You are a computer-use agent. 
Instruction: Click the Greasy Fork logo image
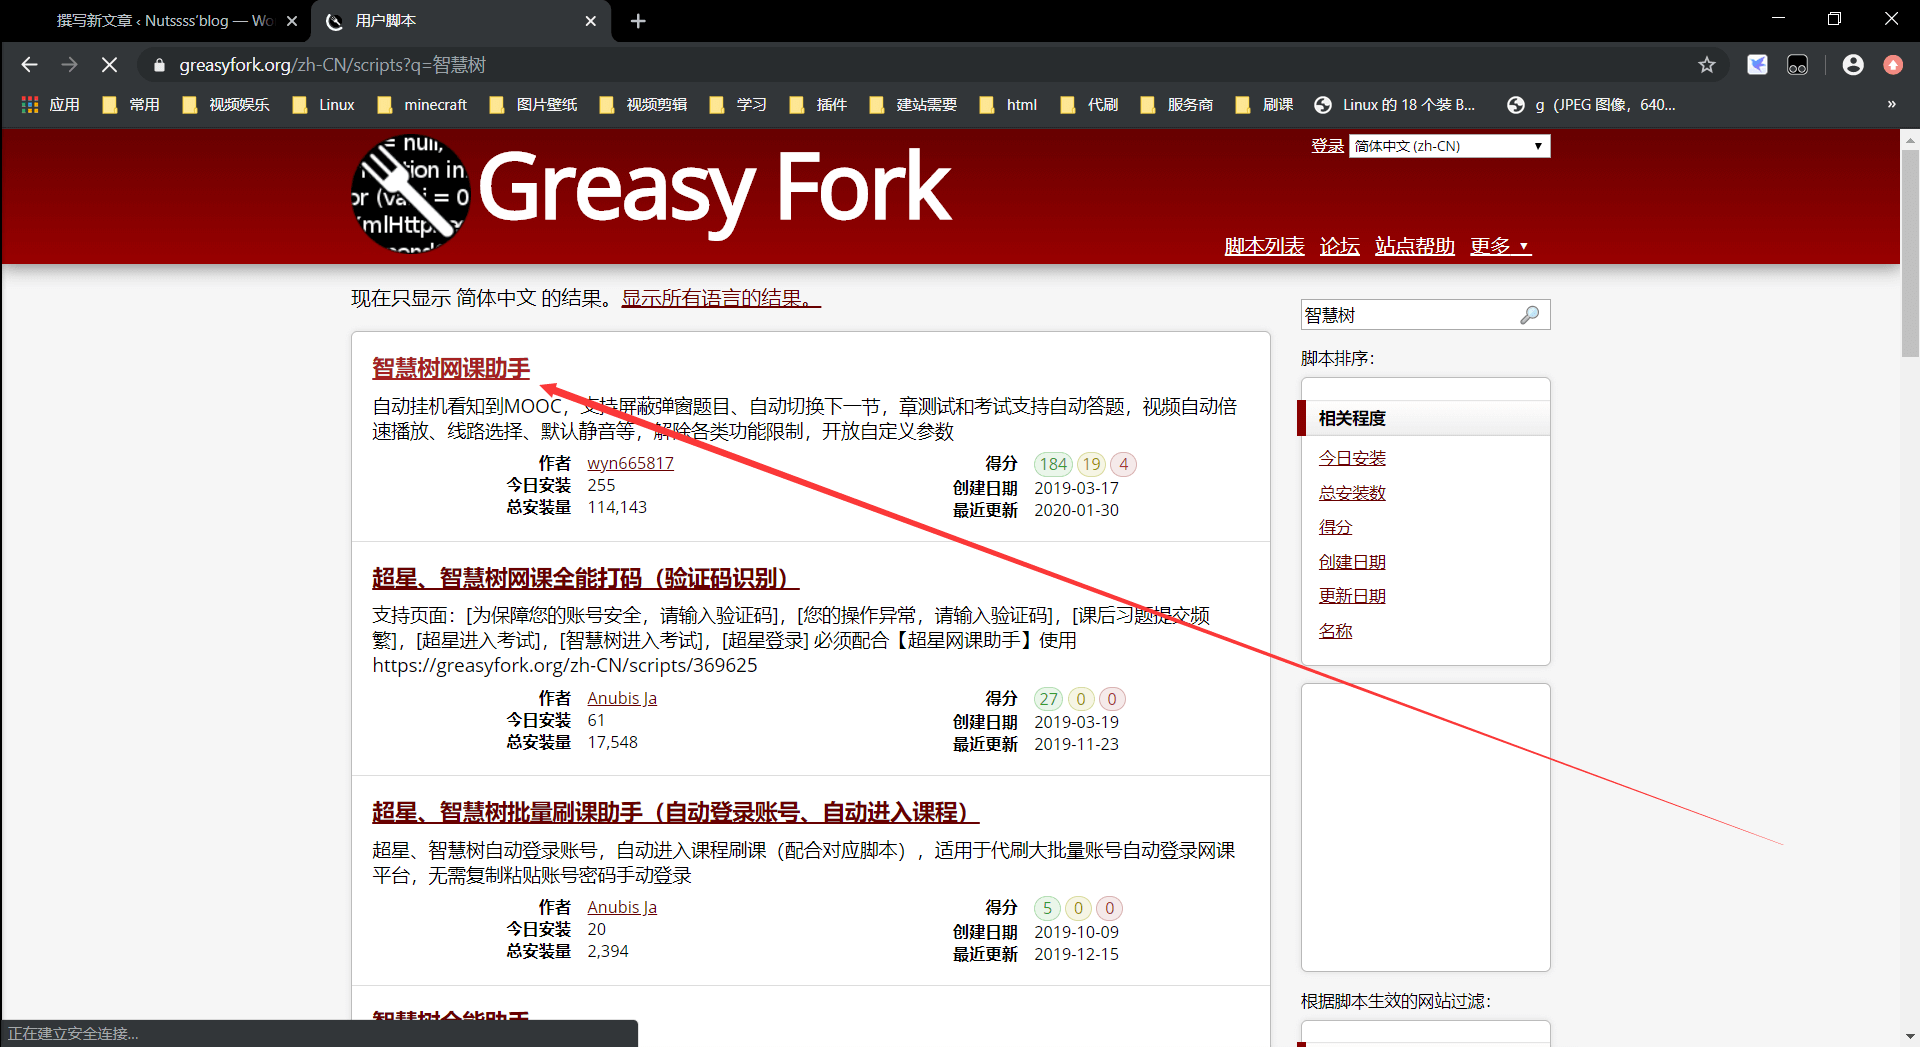pos(411,195)
